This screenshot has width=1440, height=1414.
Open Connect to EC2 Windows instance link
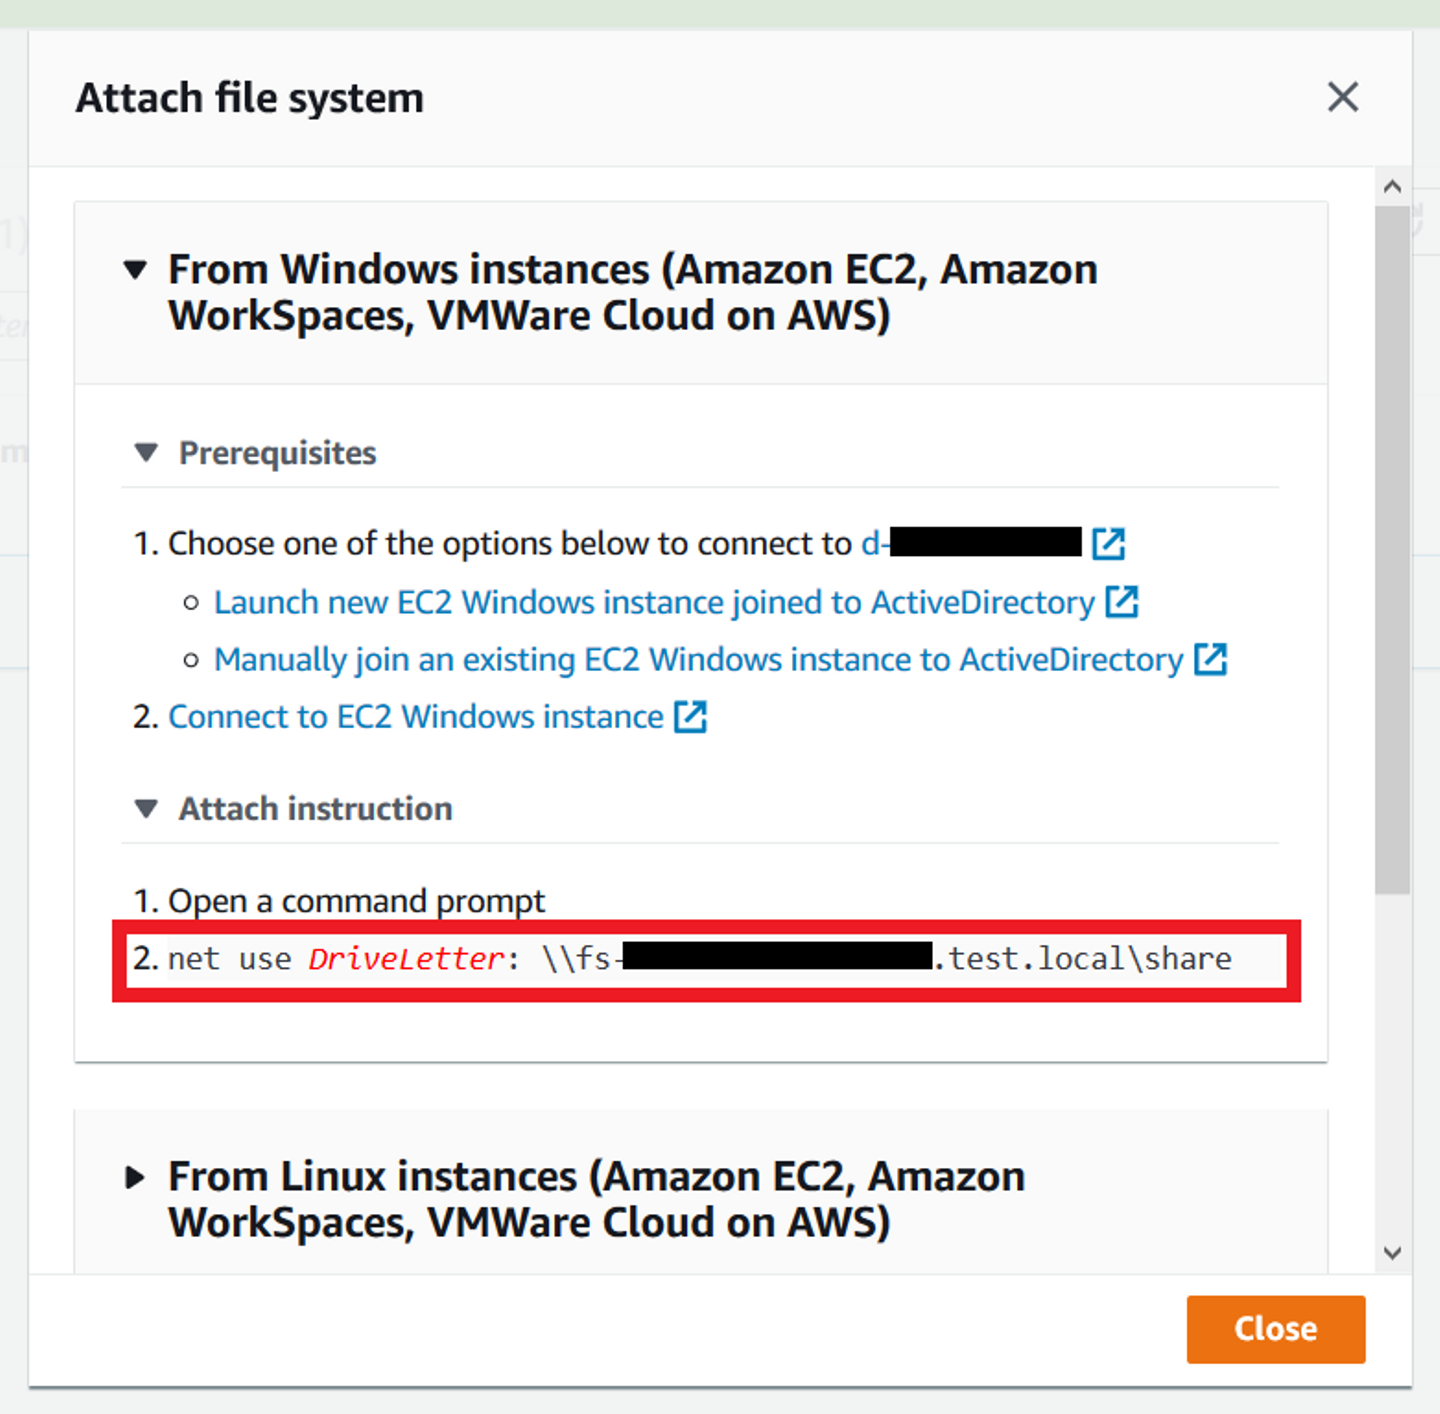coord(415,717)
